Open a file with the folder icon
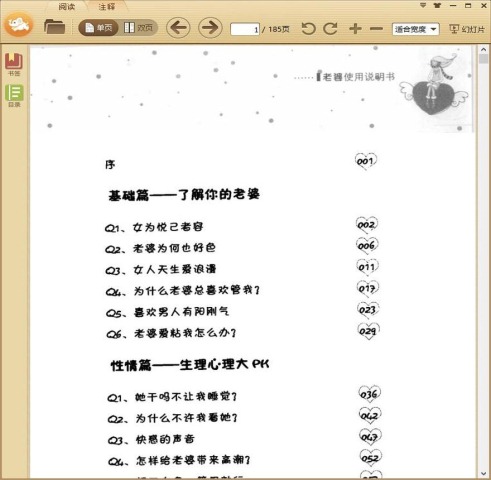This screenshot has height=480, width=491. [54, 27]
